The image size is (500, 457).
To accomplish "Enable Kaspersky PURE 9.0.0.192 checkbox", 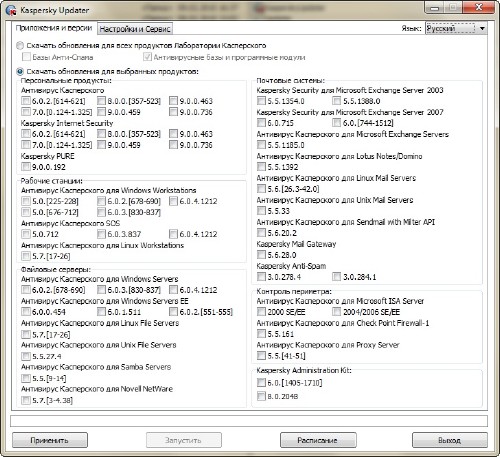I will point(26,167).
